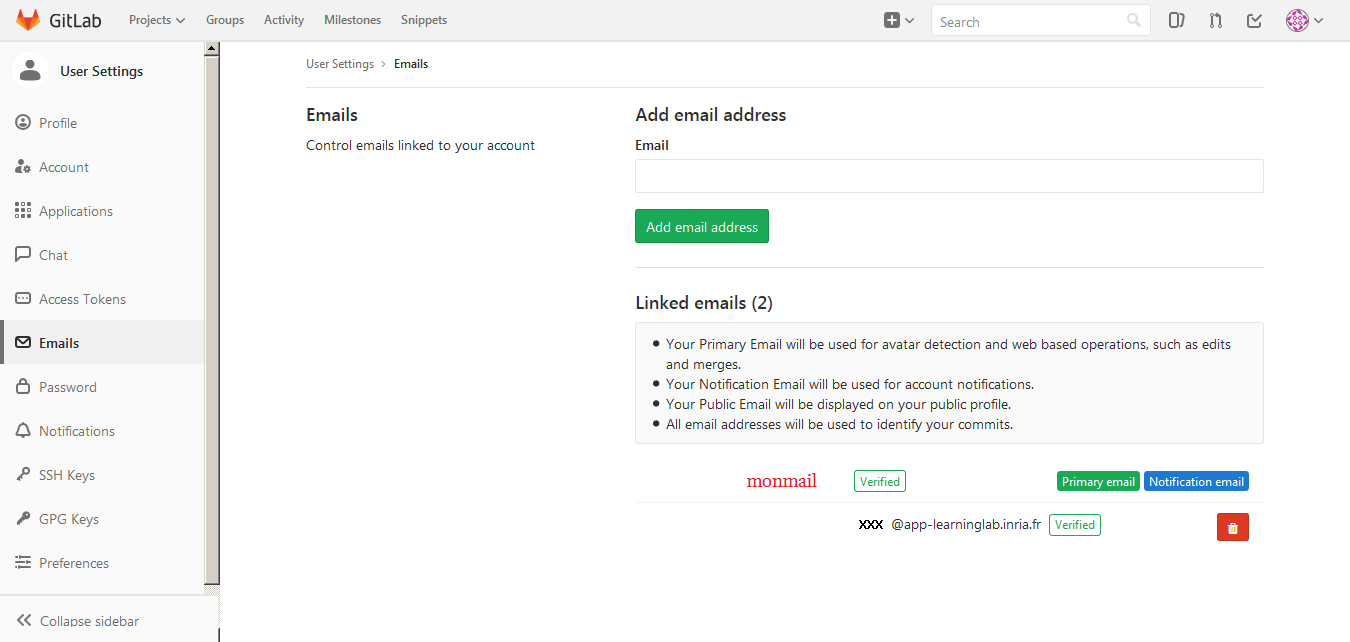This screenshot has width=1350, height=642.
Task: Open the new item plus dropdown
Action: coord(899,20)
